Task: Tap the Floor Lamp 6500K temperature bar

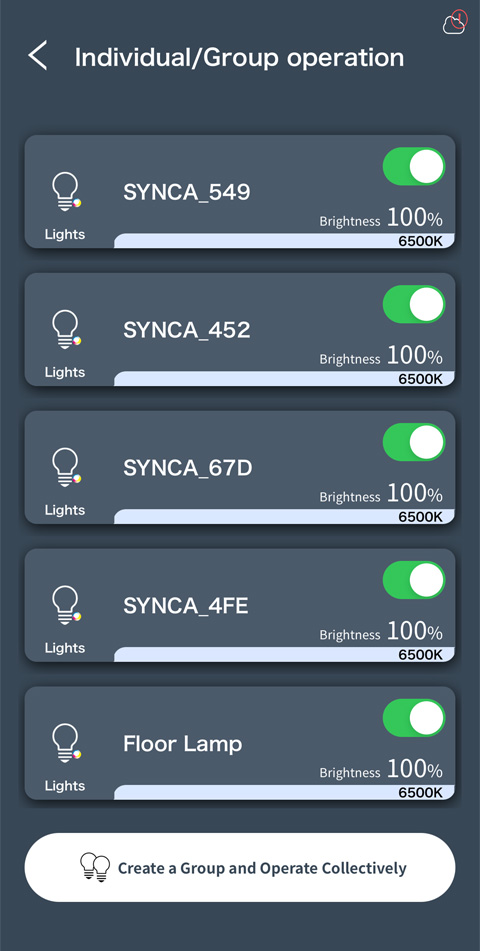Action: [x=284, y=792]
